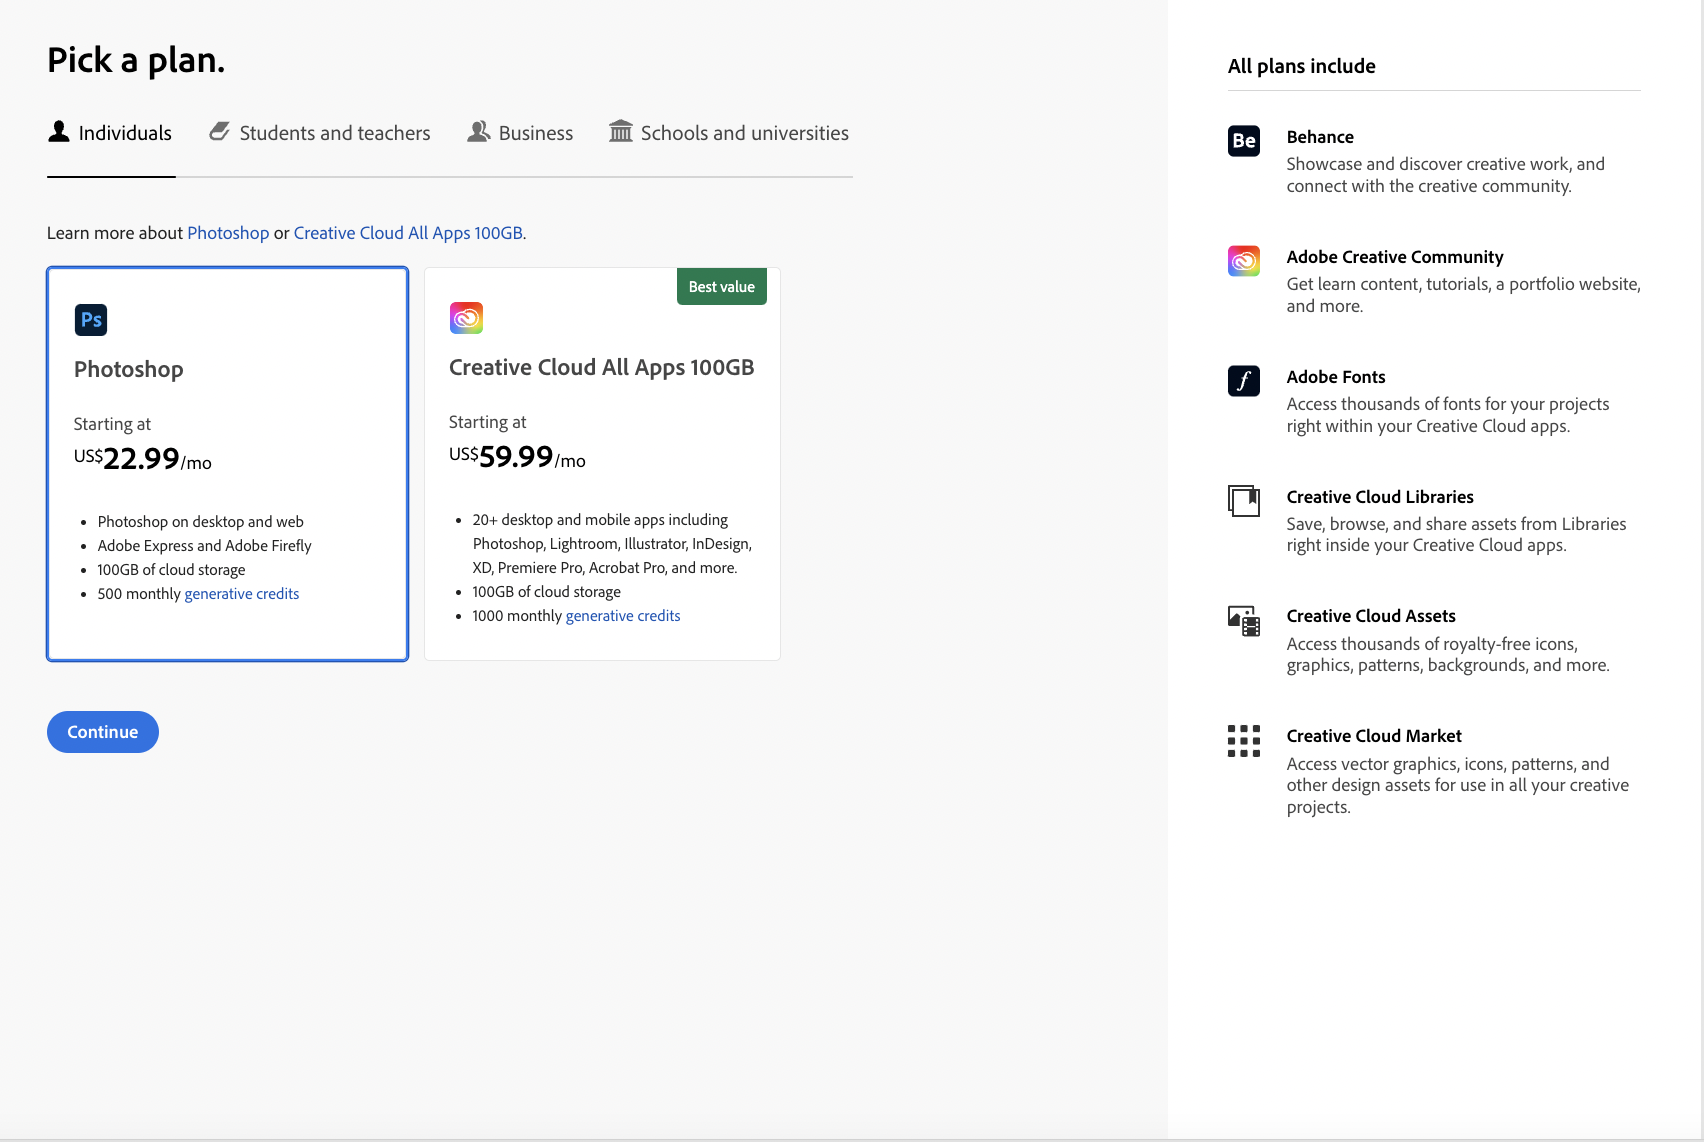This screenshot has width=1704, height=1142.
Task: Click the Creative Cloud Market grid icon
Action: point(1244,741)
